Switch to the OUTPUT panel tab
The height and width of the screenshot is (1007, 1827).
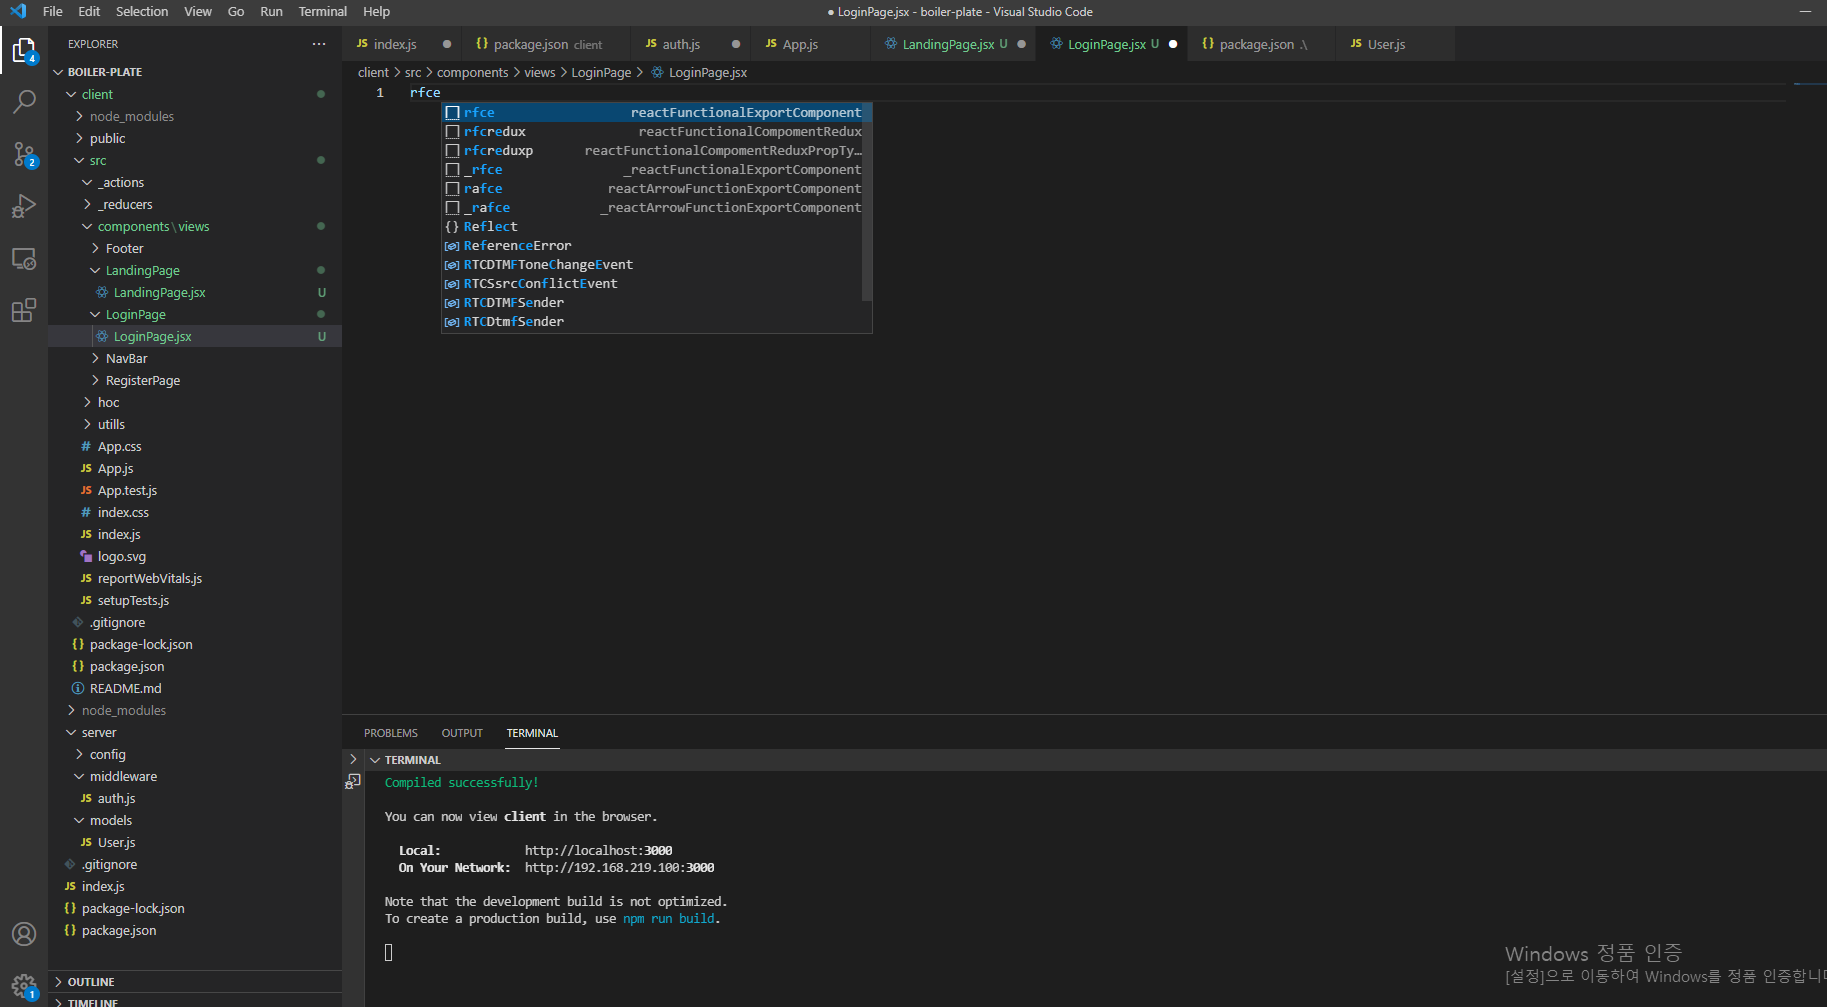click(x=462, y=733)
